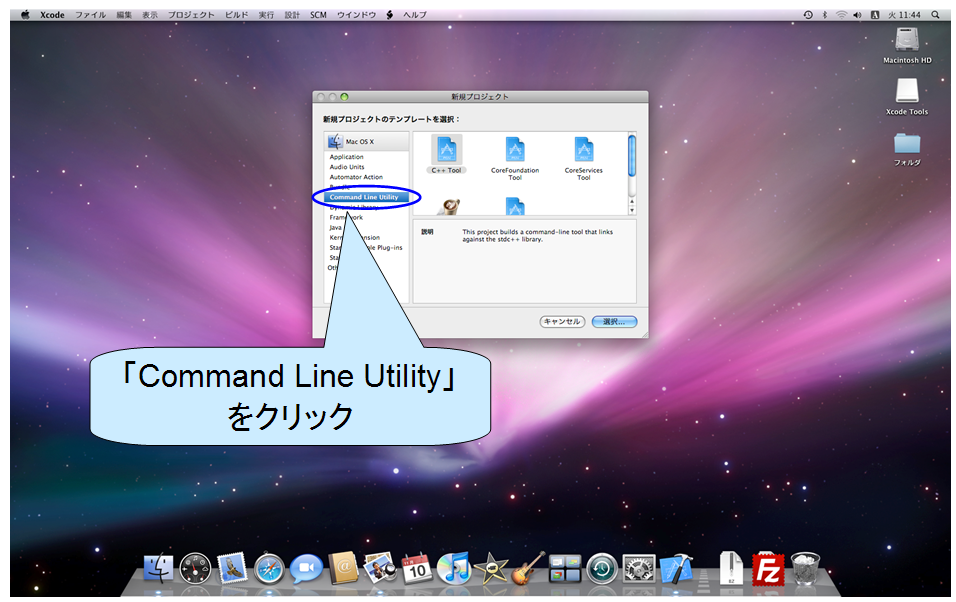Open iMovie star icon in Dock
Image resolution: width=956 pixels, height=602 pixels.
(491, 568)
